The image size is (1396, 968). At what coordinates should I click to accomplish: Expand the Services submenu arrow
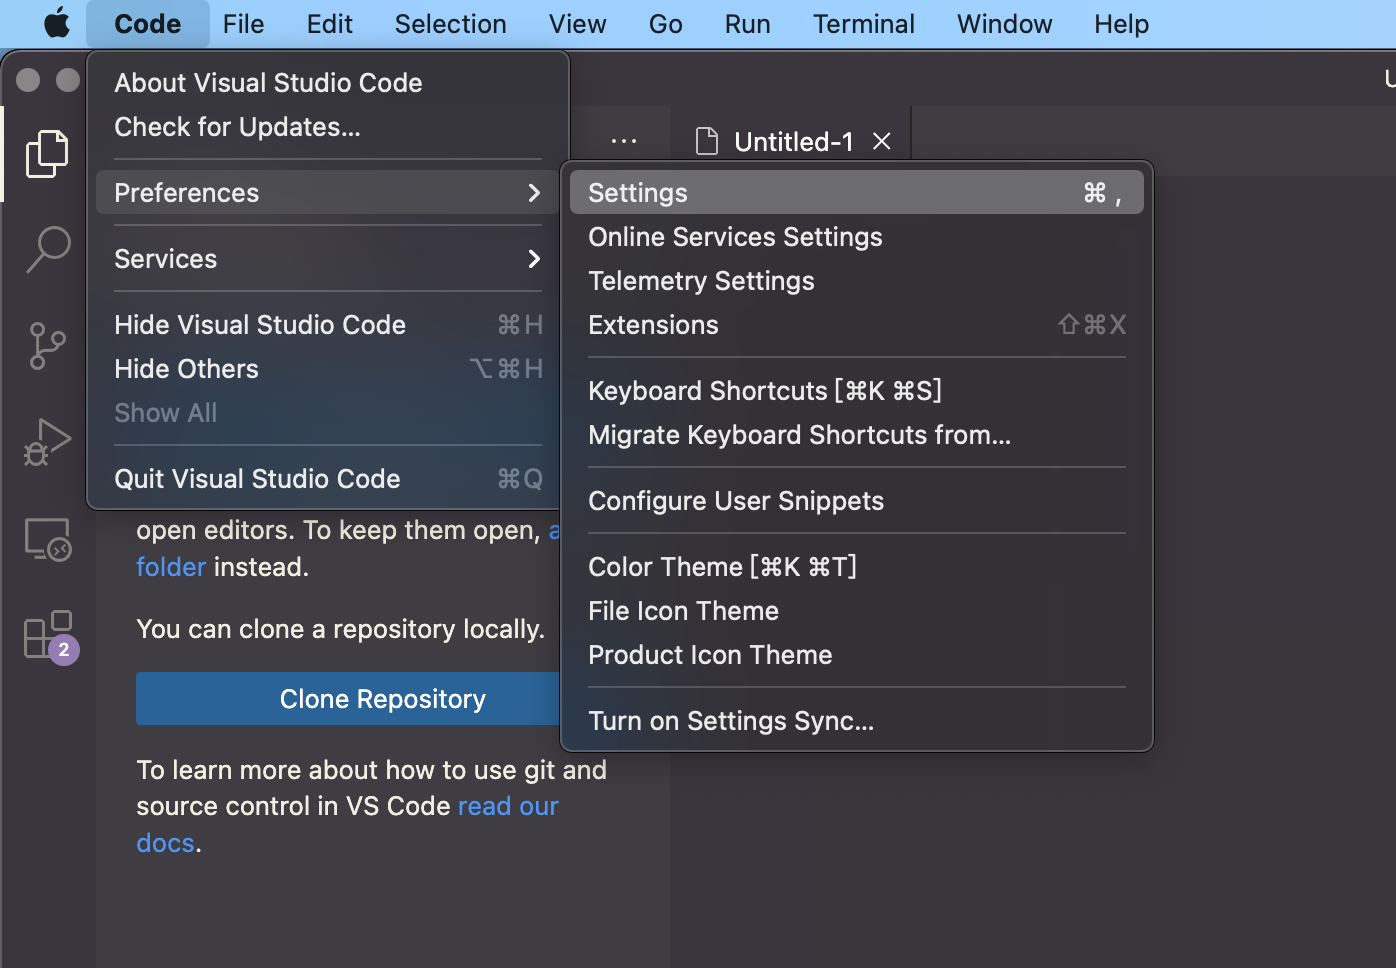pos(534,259)
